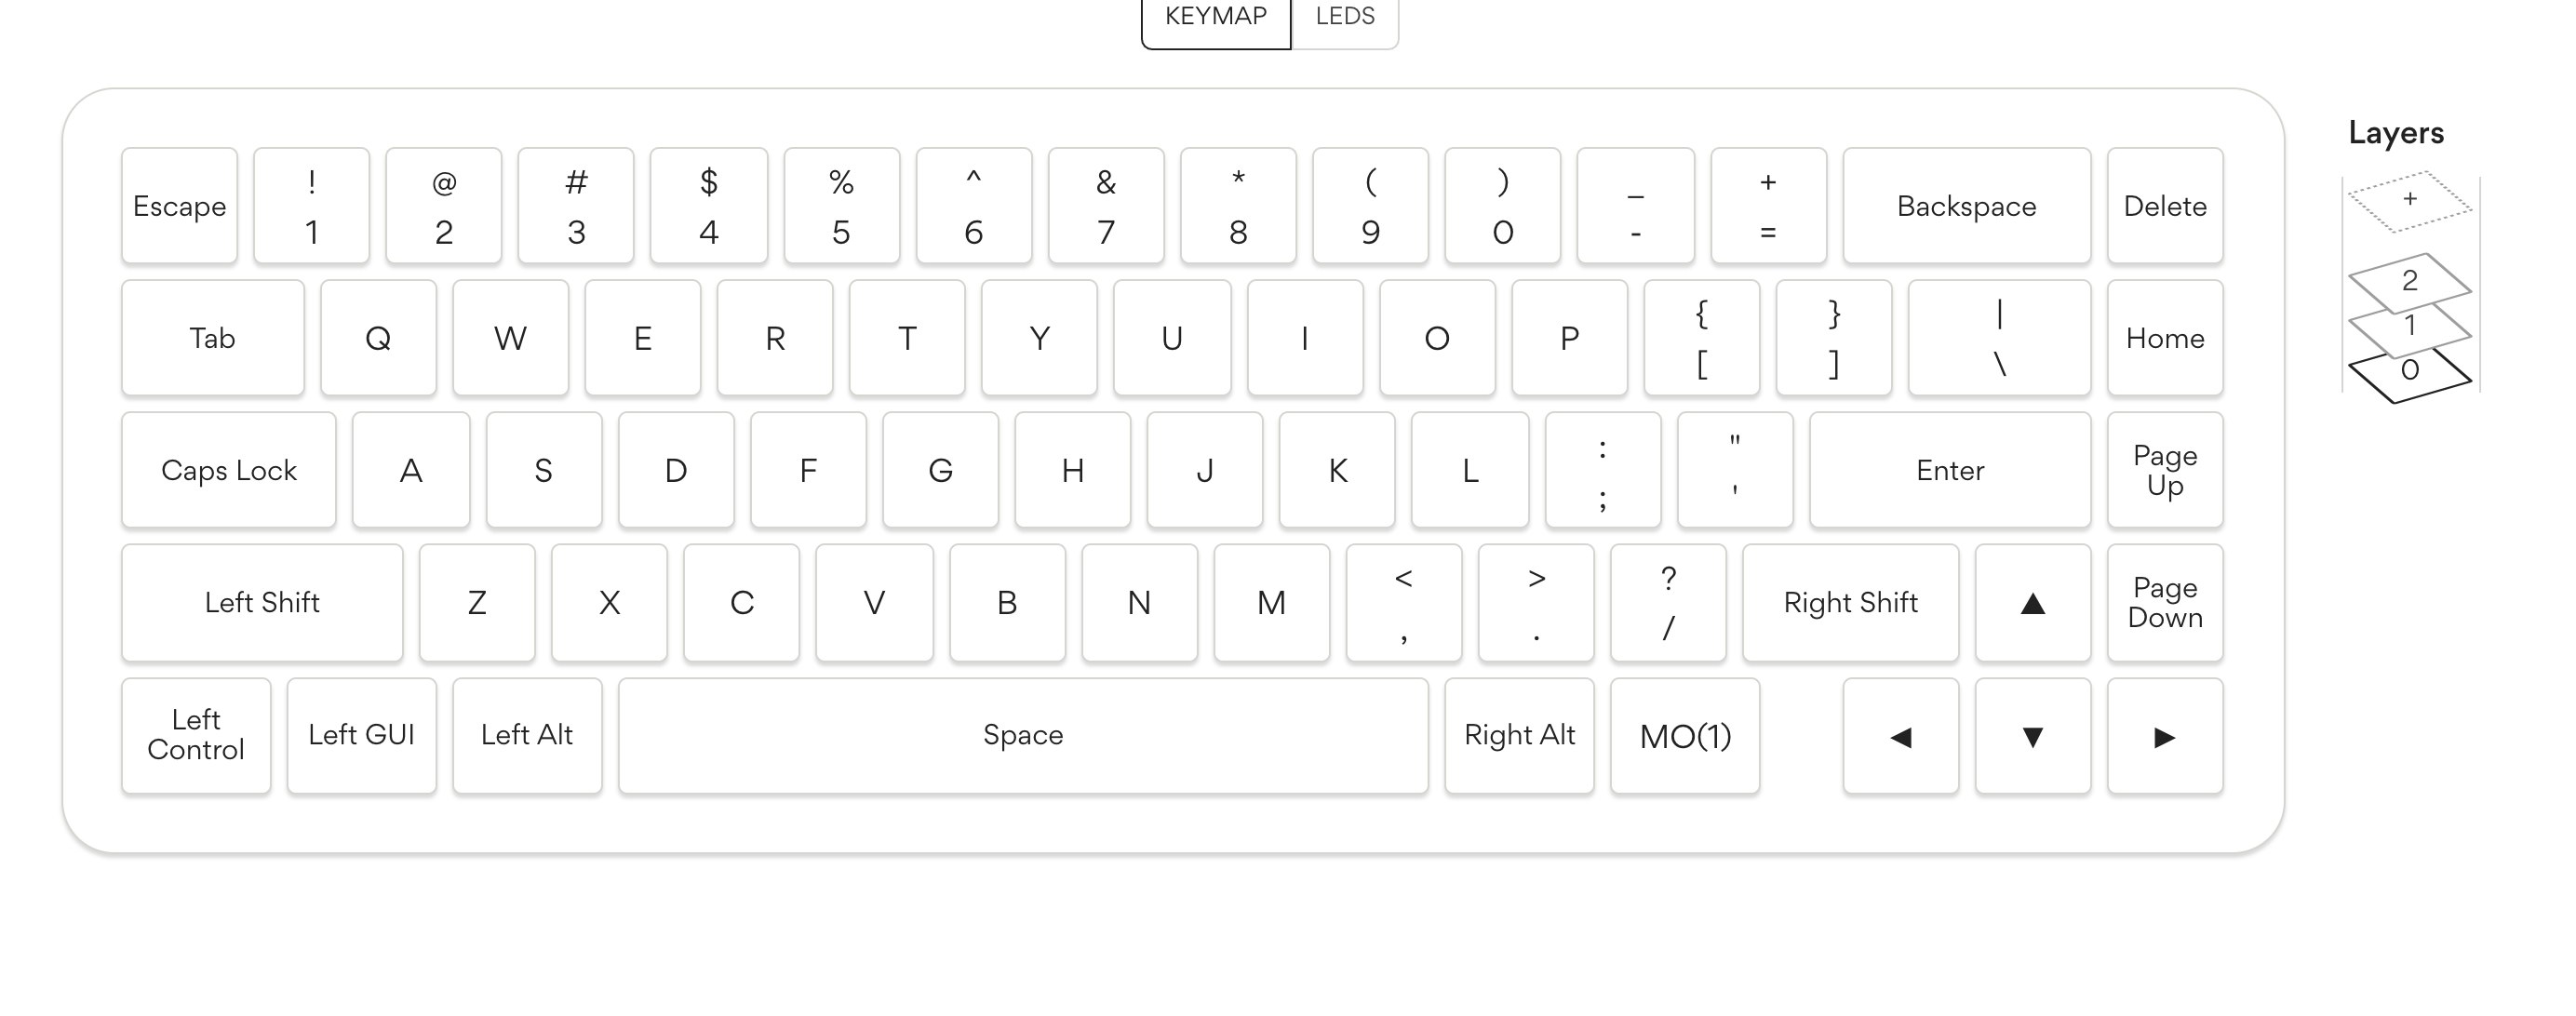This screenshot has height=1016, width=2576.
Task: Click the right arrow key
Action: (2164, 737)
